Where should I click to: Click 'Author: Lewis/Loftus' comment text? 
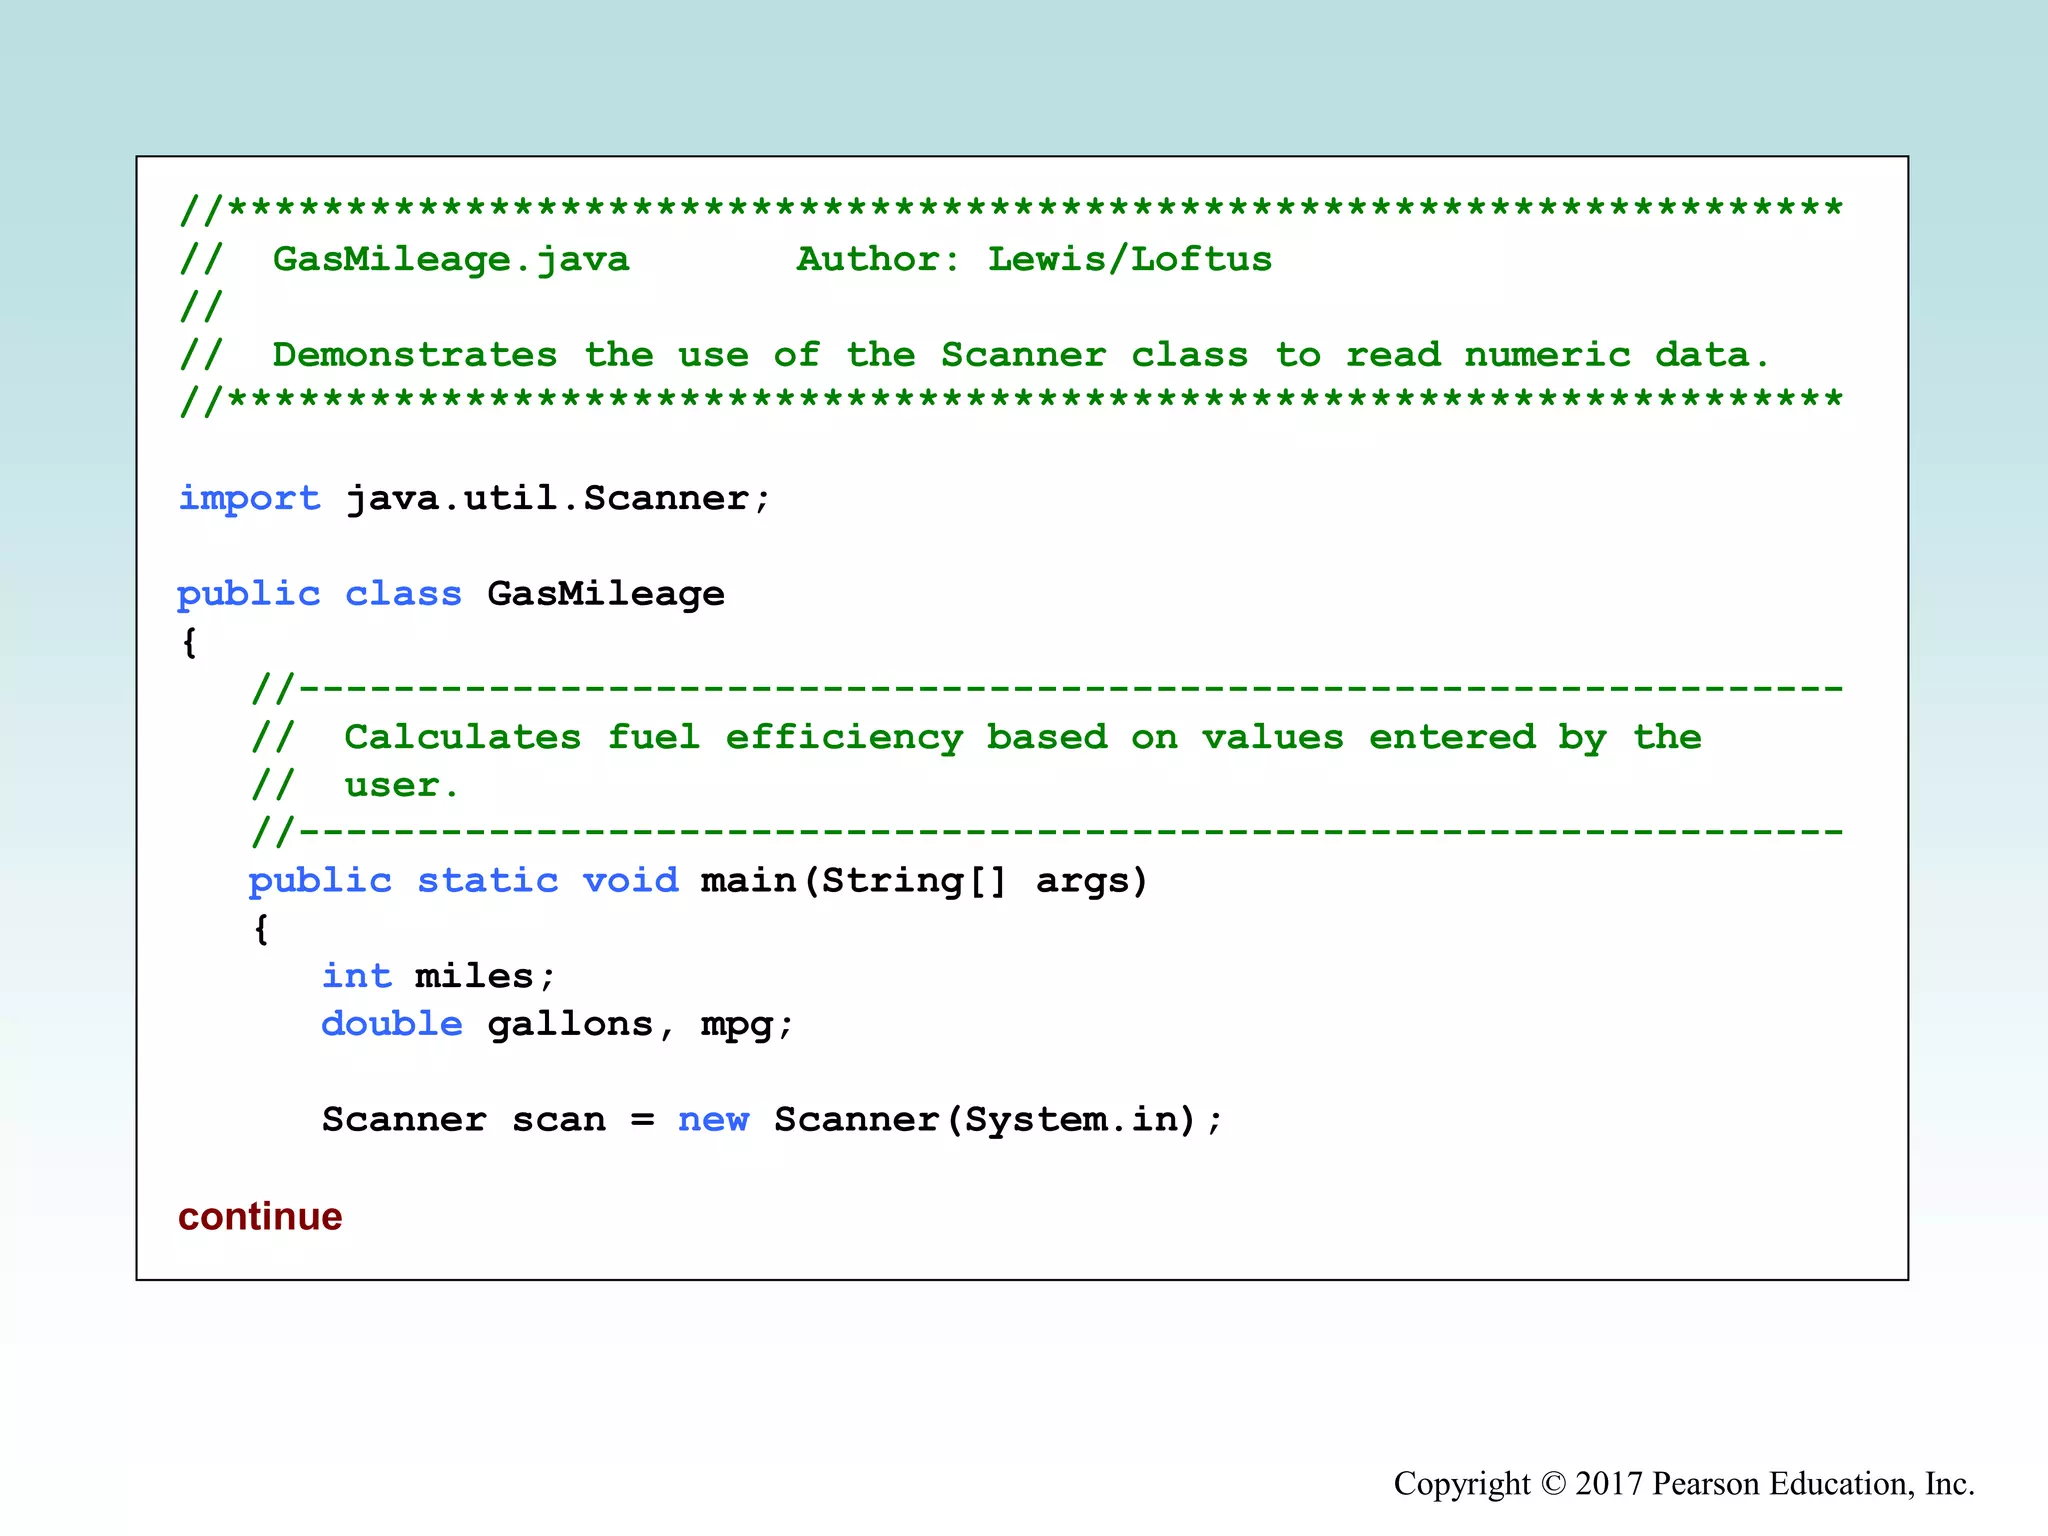pyautogui.click(x=1033, y=260)
